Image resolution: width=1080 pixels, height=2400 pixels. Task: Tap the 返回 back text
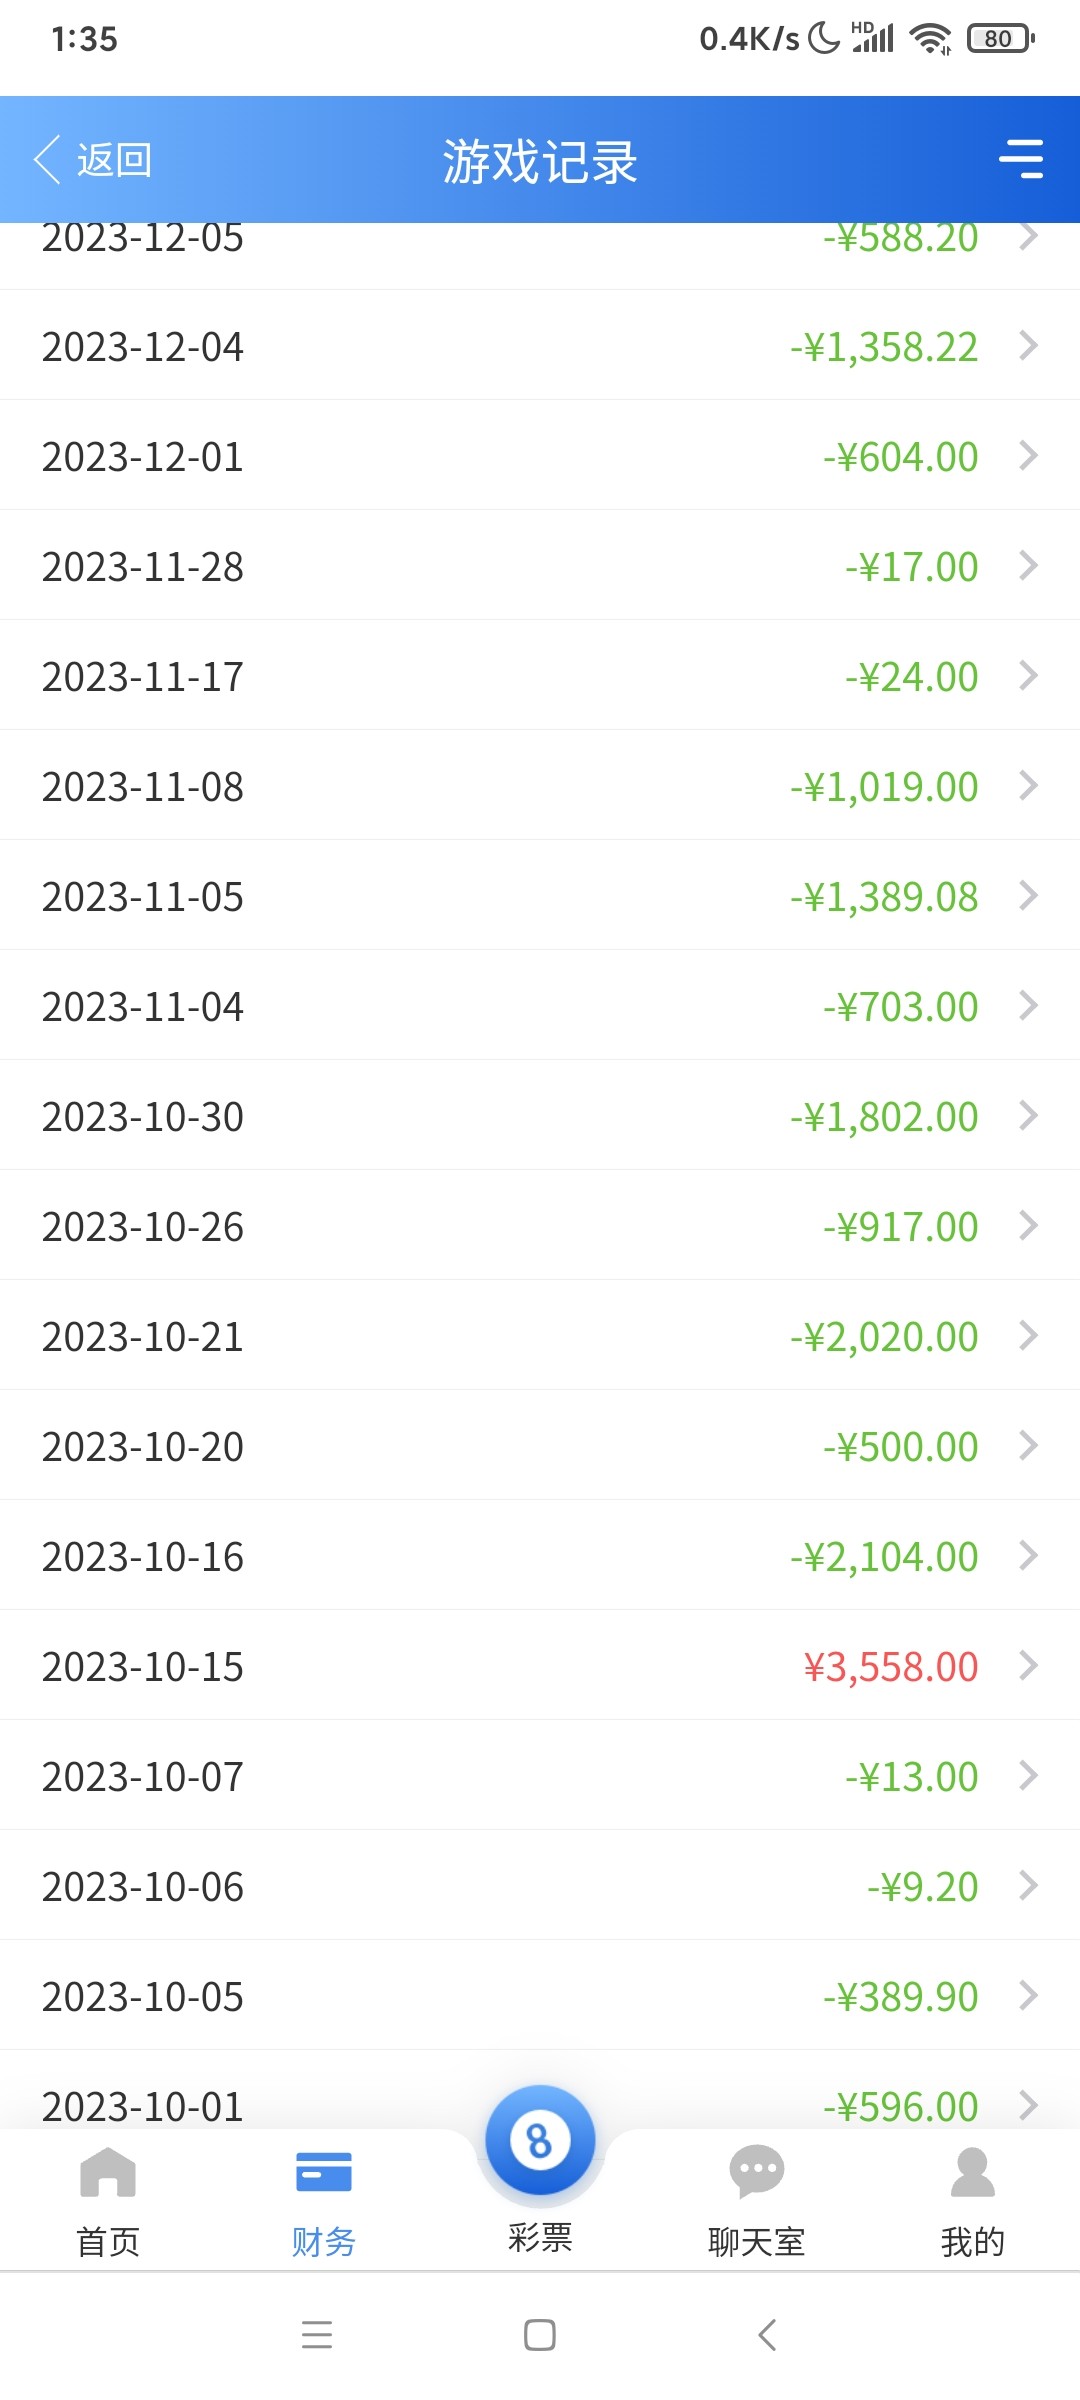pyautogui.click(x=114, y=160)
